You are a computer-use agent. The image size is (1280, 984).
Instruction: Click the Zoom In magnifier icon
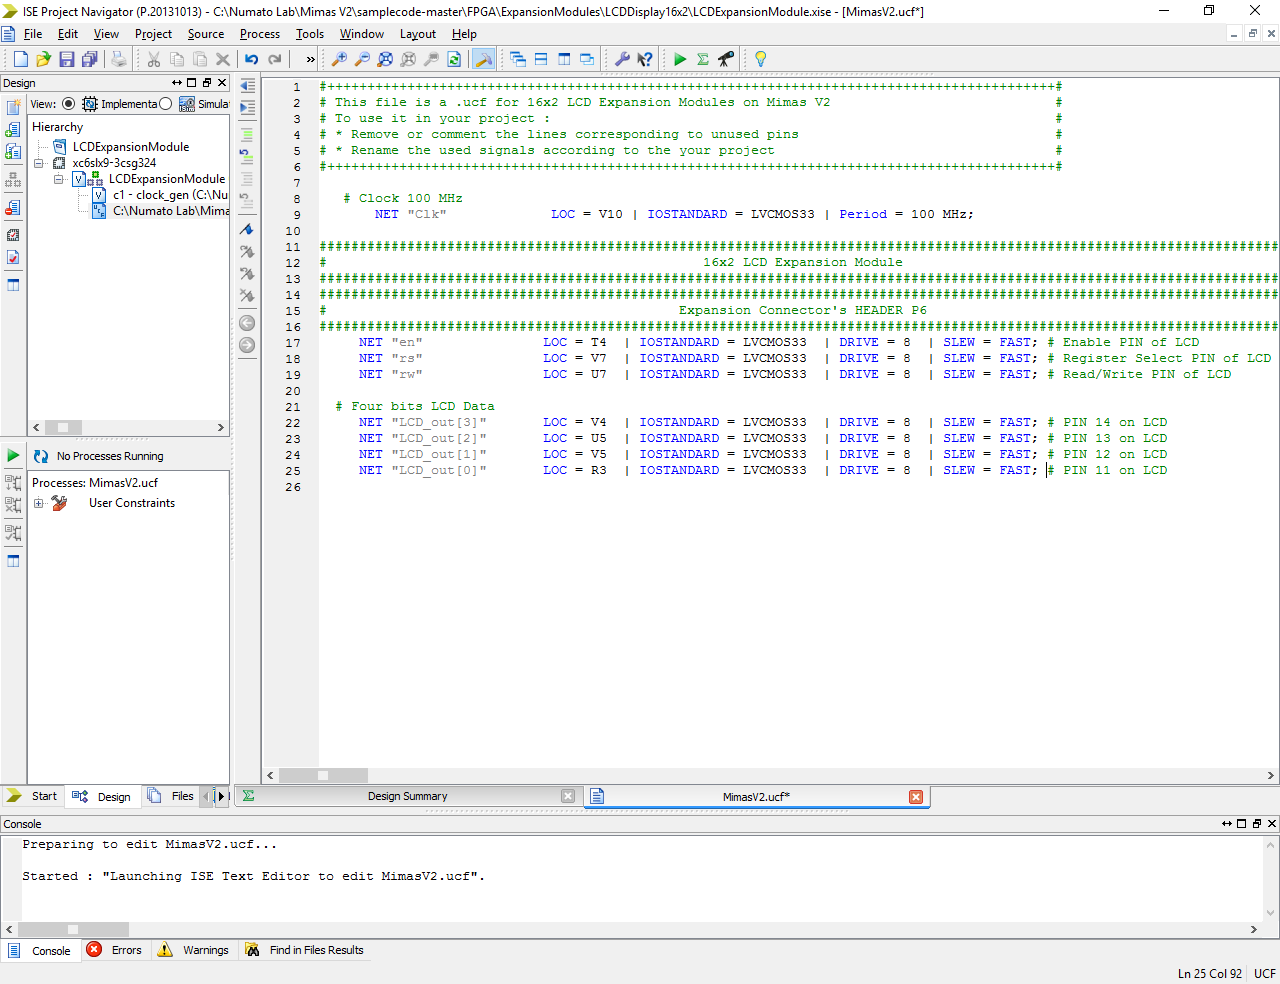[340, 59]
